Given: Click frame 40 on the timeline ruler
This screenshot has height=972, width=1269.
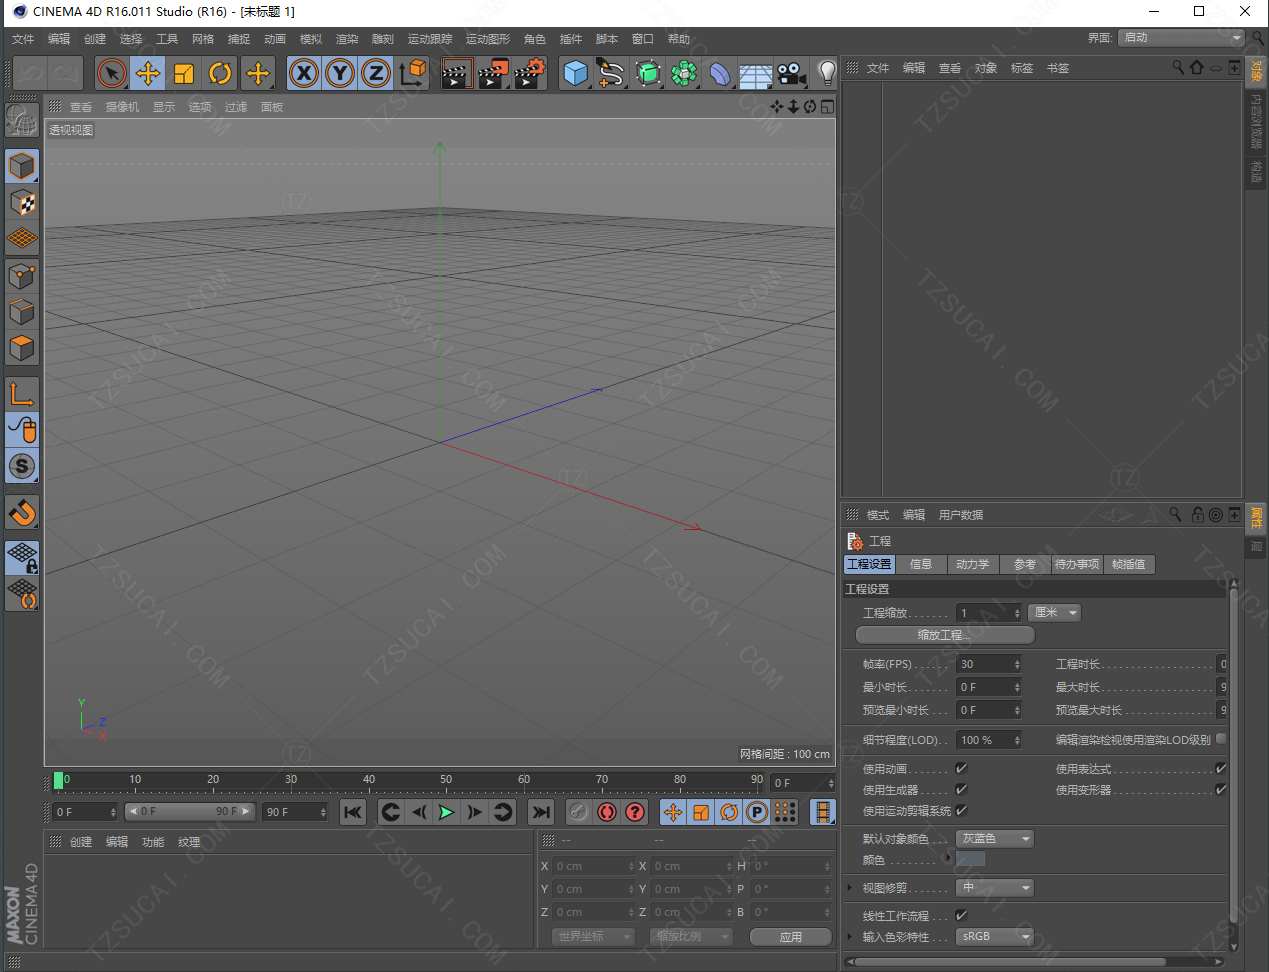Looking at the screenshot, I should (369, 780).
